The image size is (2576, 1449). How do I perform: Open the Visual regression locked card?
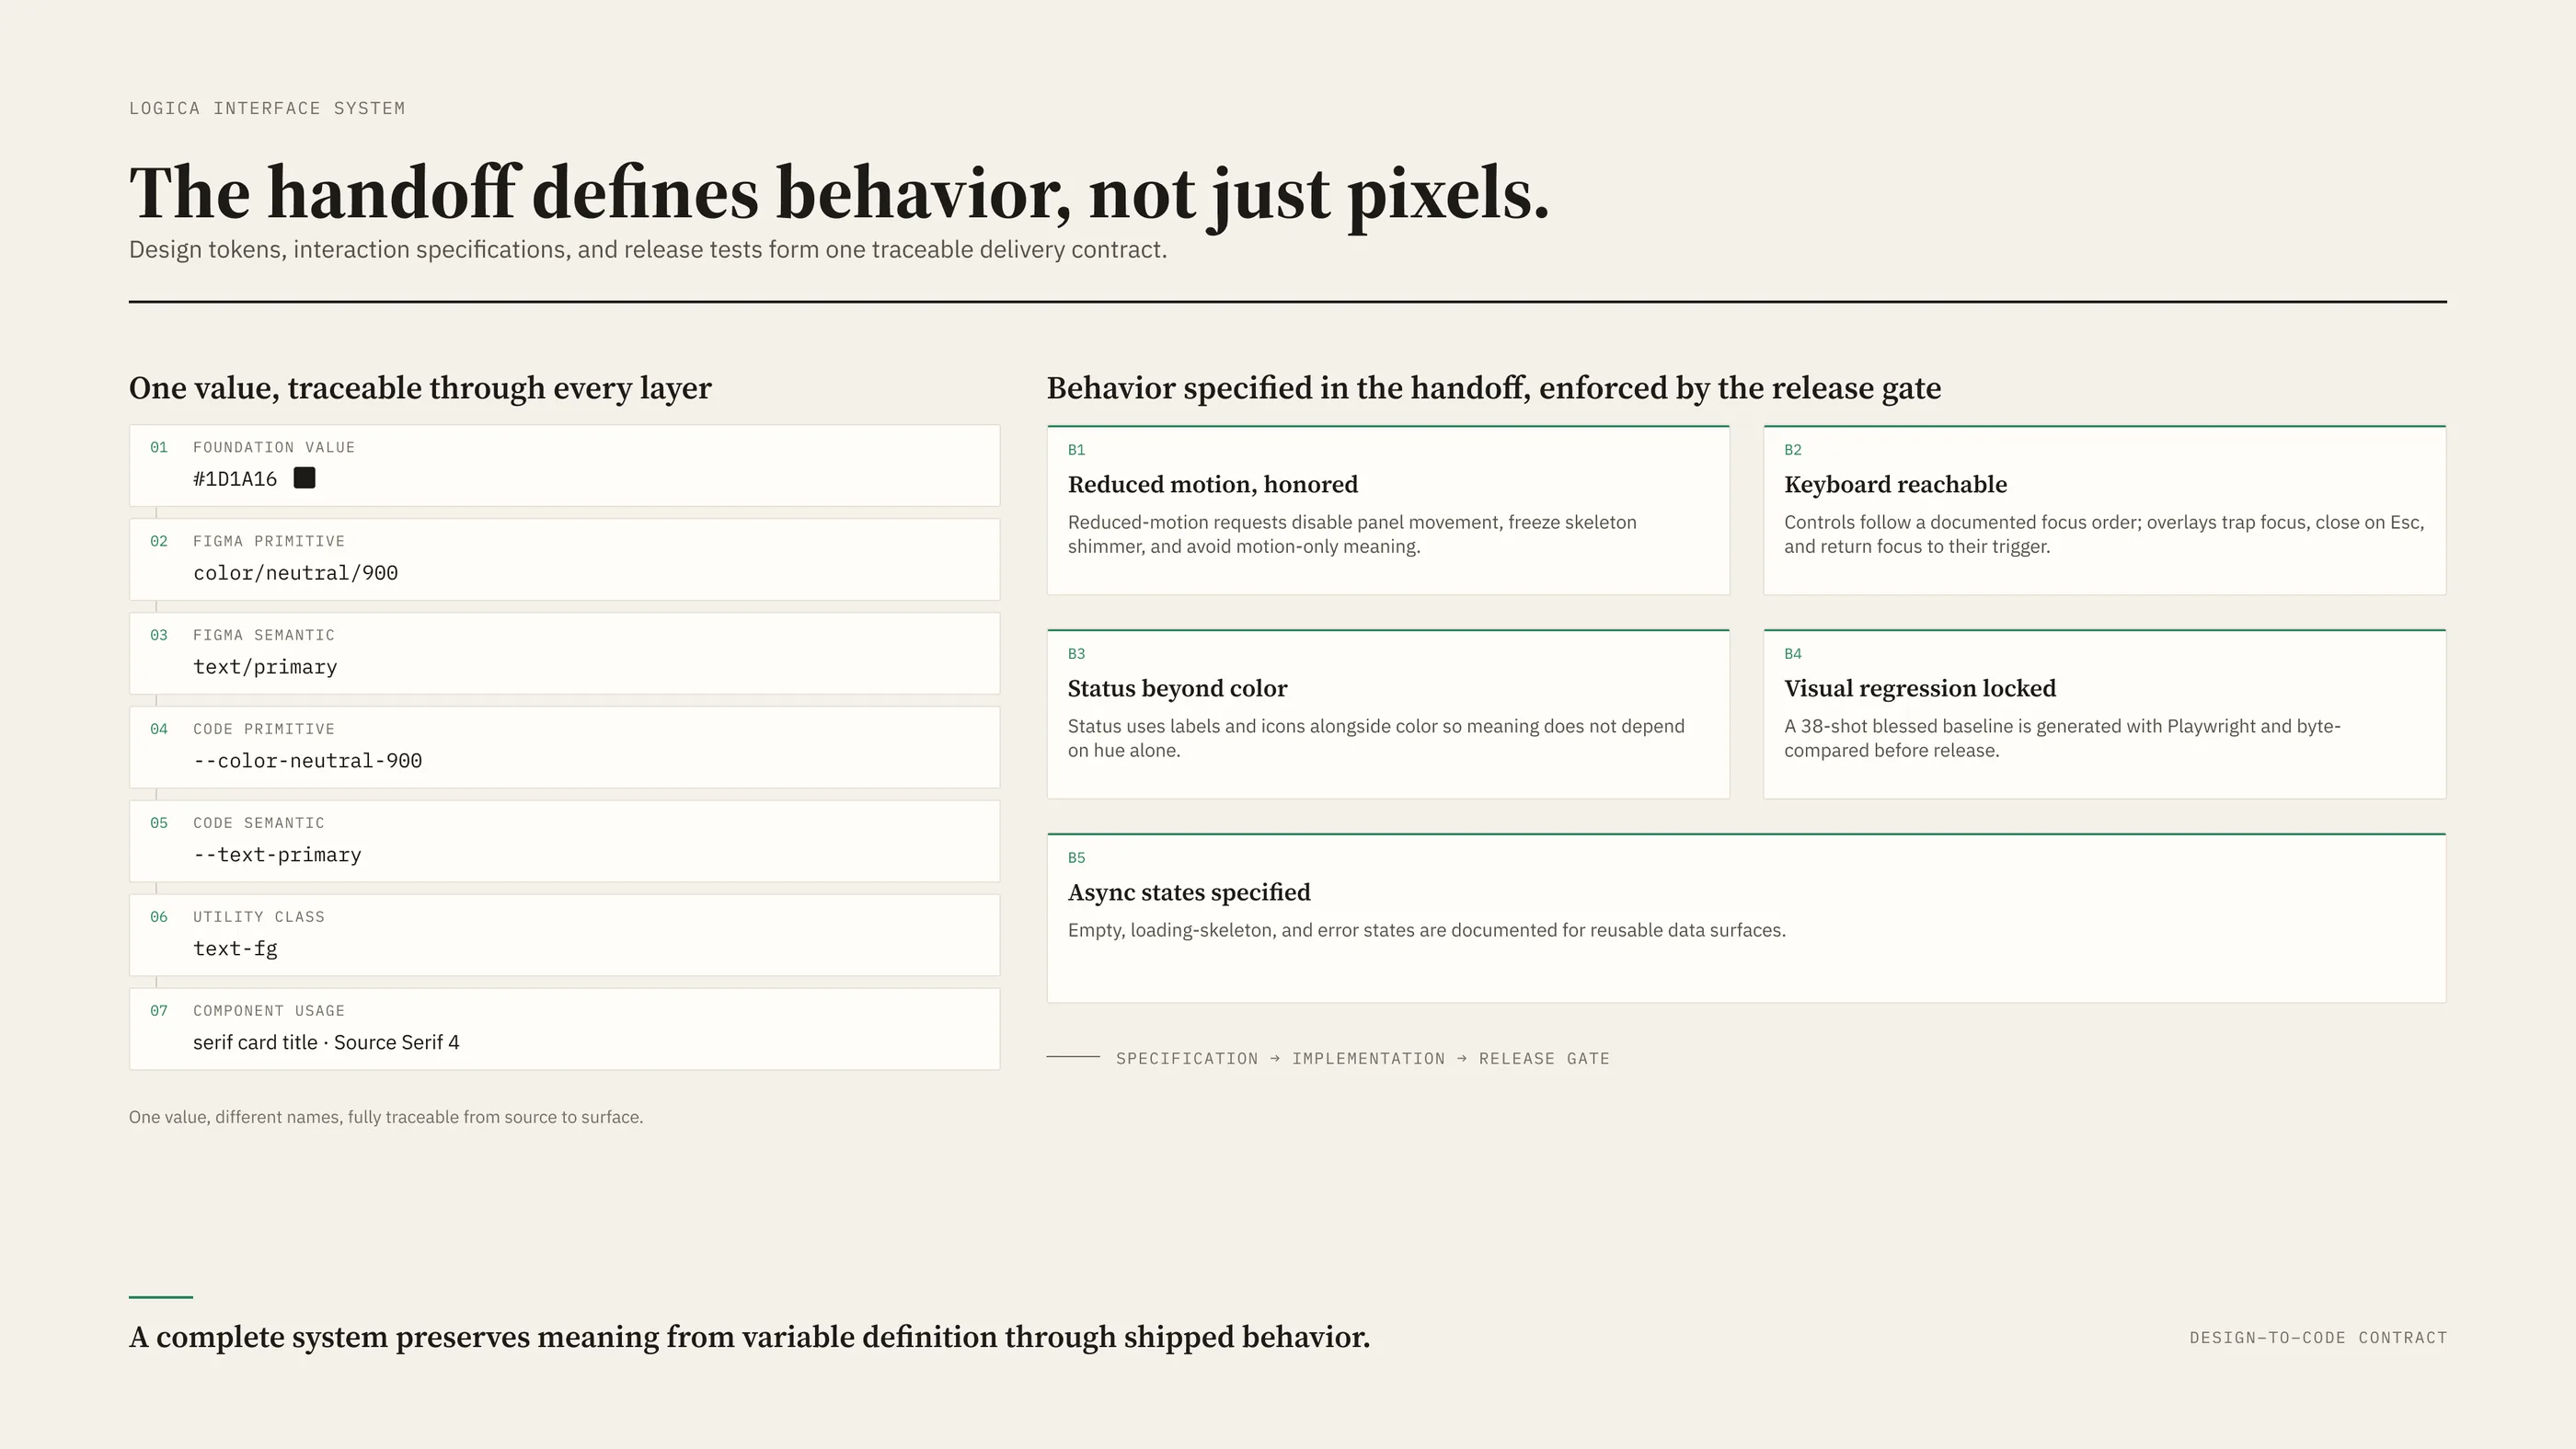coord(2104,714)
